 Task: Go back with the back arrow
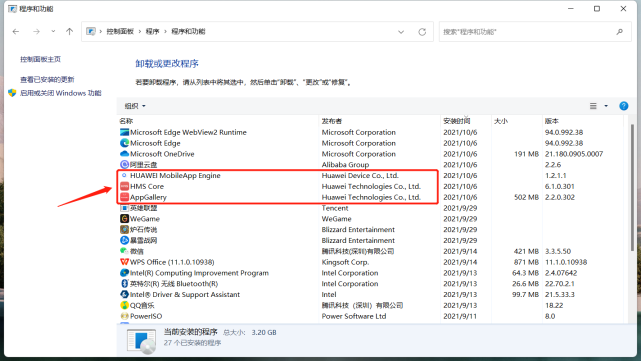coord(16,31)
